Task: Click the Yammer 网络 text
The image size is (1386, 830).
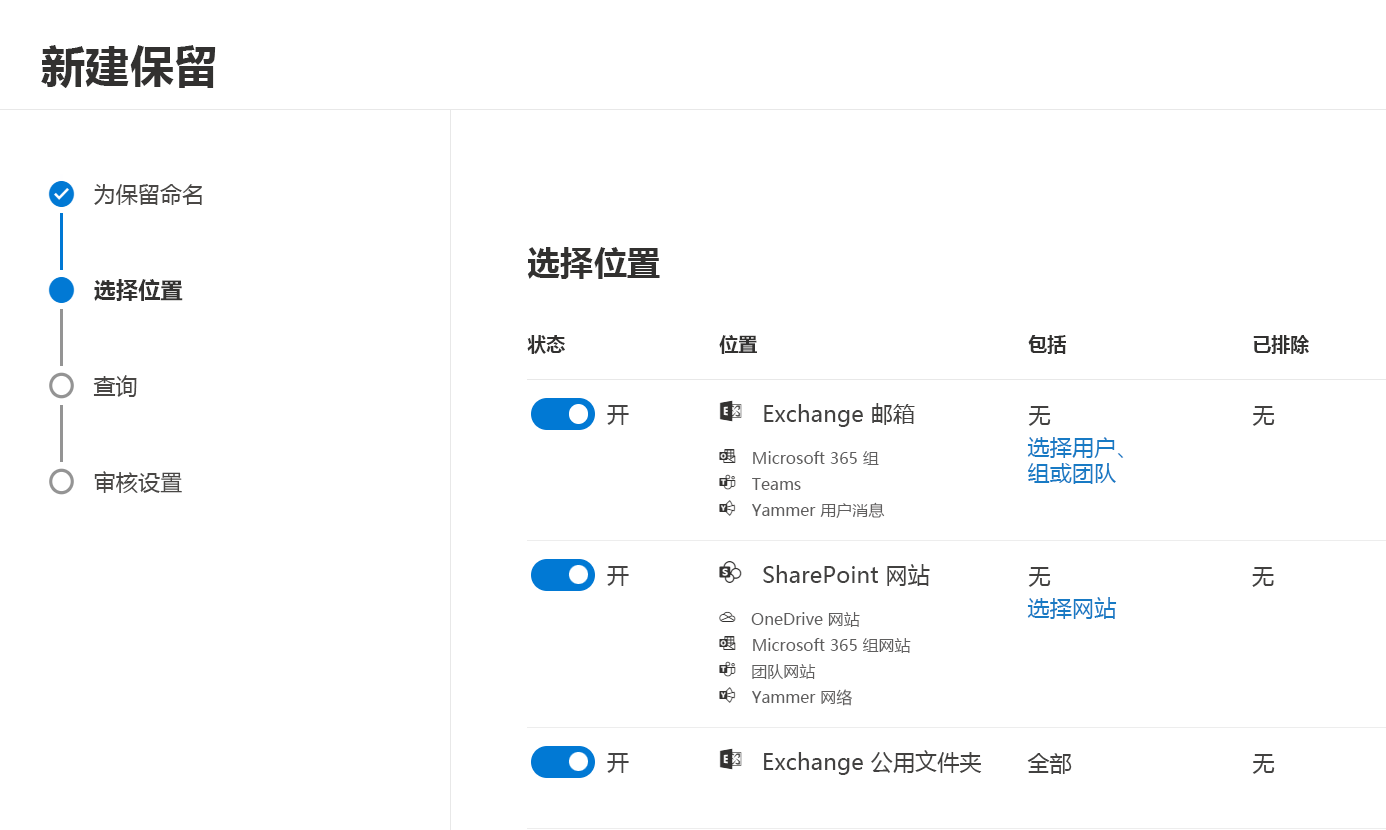Action: pos(802,697)
